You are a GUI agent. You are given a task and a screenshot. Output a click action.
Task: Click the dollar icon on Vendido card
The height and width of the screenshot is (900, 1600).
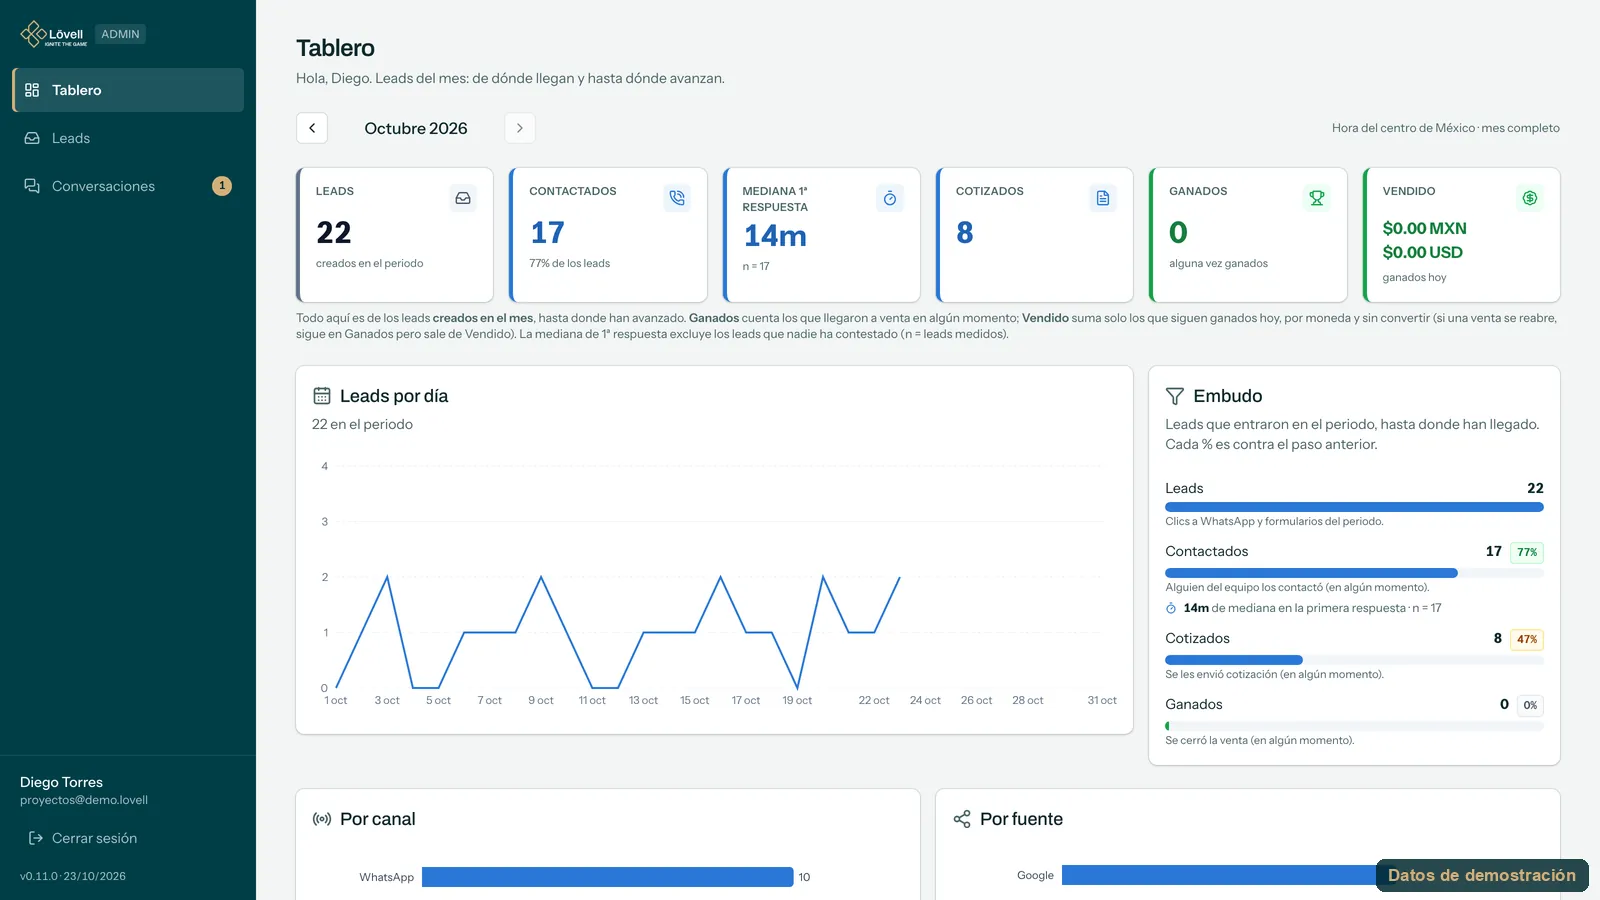1530,198
